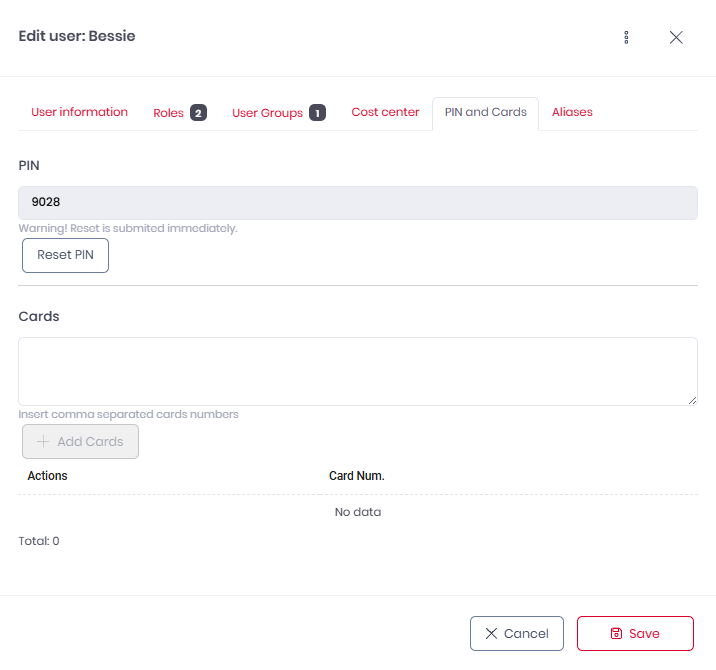Open the Aliases tab
716x670 pixels.
572,112
